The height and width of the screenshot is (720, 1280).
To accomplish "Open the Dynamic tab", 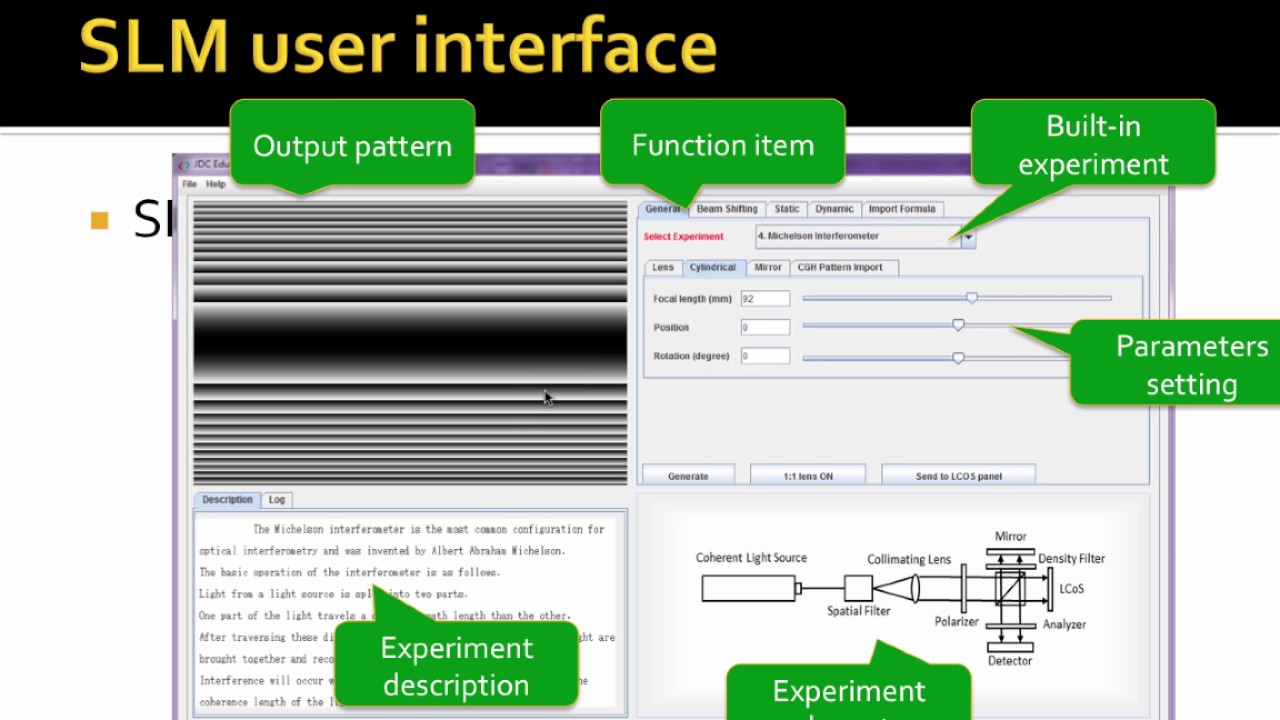I will tap(834, 209).
